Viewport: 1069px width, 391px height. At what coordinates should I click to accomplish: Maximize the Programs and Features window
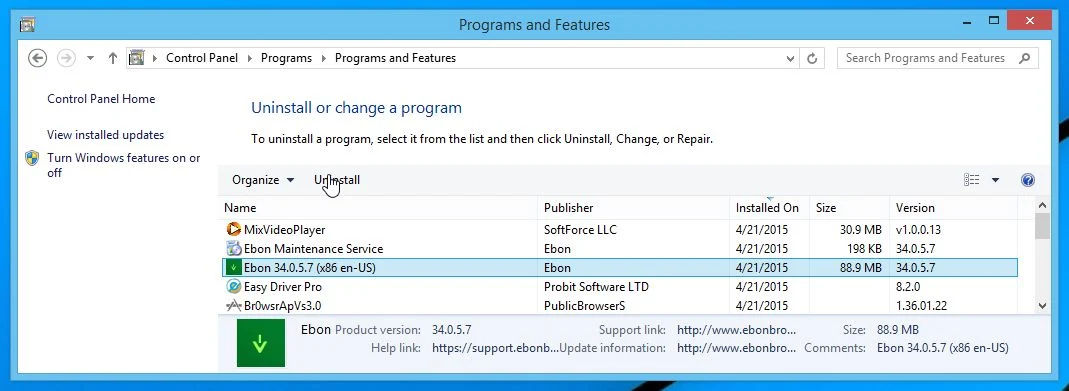coord(995,21)
